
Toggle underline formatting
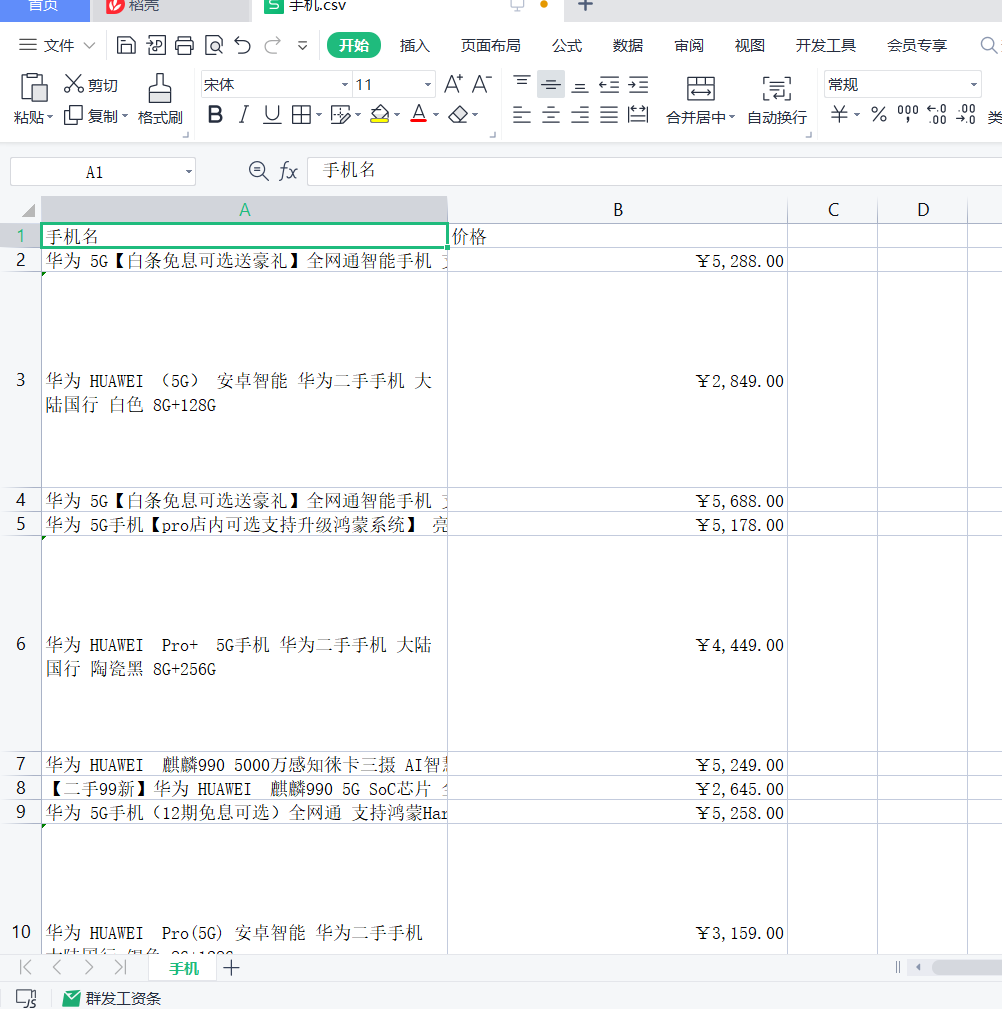click(272, 115)
